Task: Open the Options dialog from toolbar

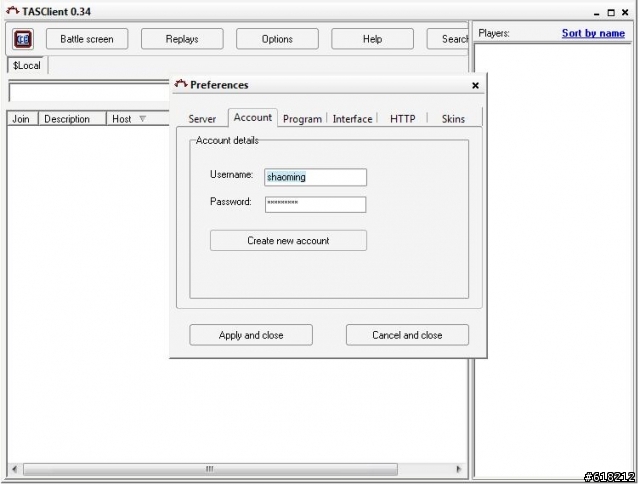Action: tap(277, 39)
